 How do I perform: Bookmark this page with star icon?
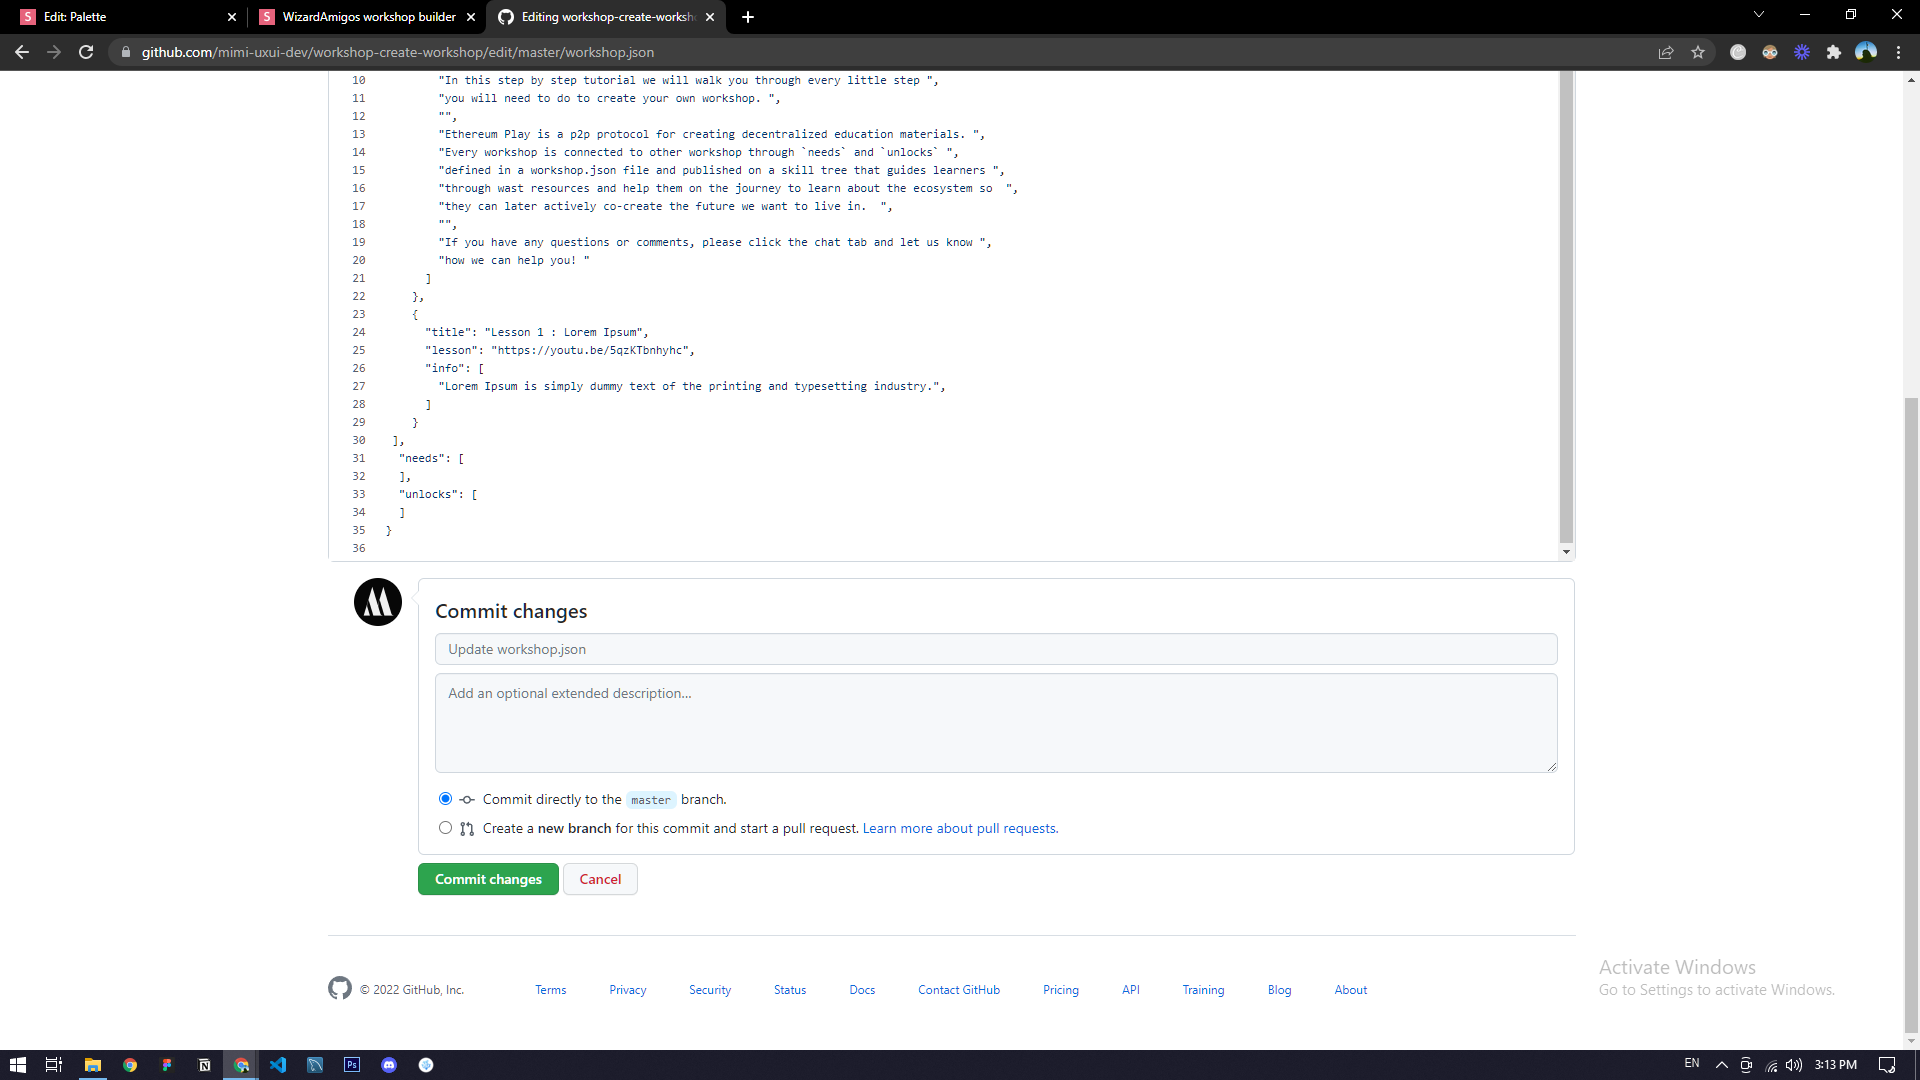tap(1698, 53)
